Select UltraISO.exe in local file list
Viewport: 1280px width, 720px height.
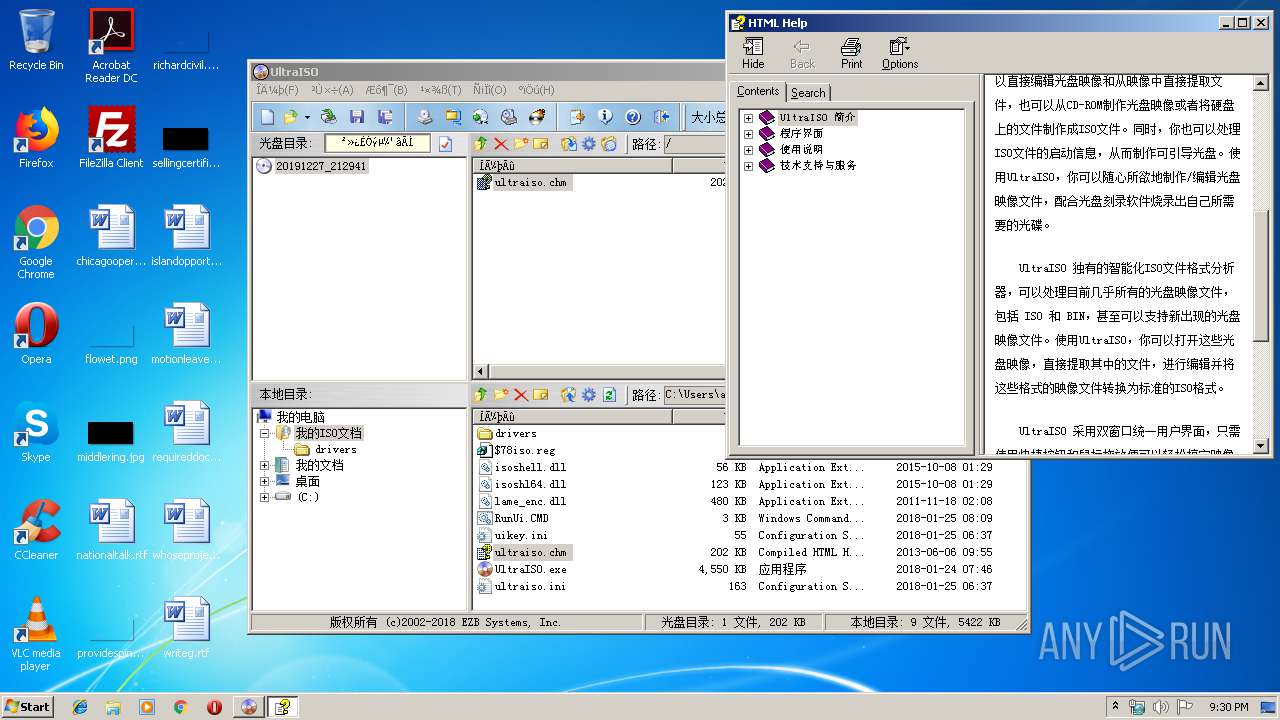(530, 569)
